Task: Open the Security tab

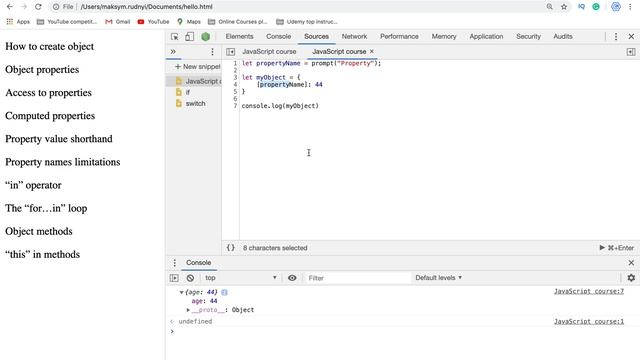Action: tap(528, 36)
